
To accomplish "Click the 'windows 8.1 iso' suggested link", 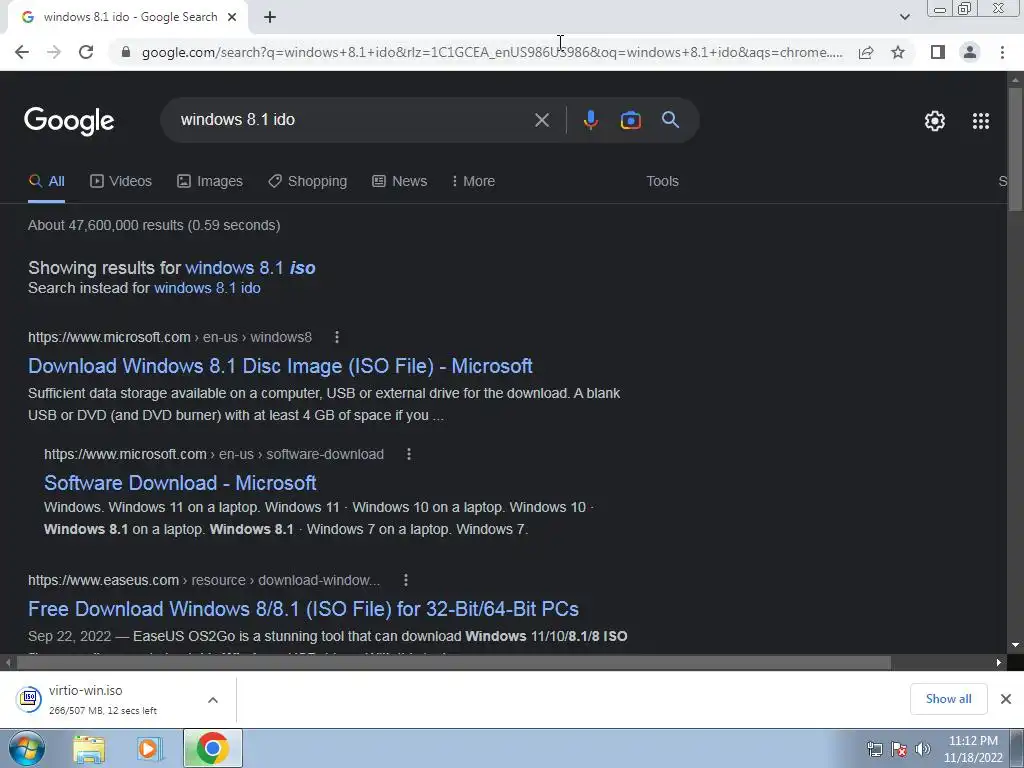I will pyautogui.click(x=250, y=268).
